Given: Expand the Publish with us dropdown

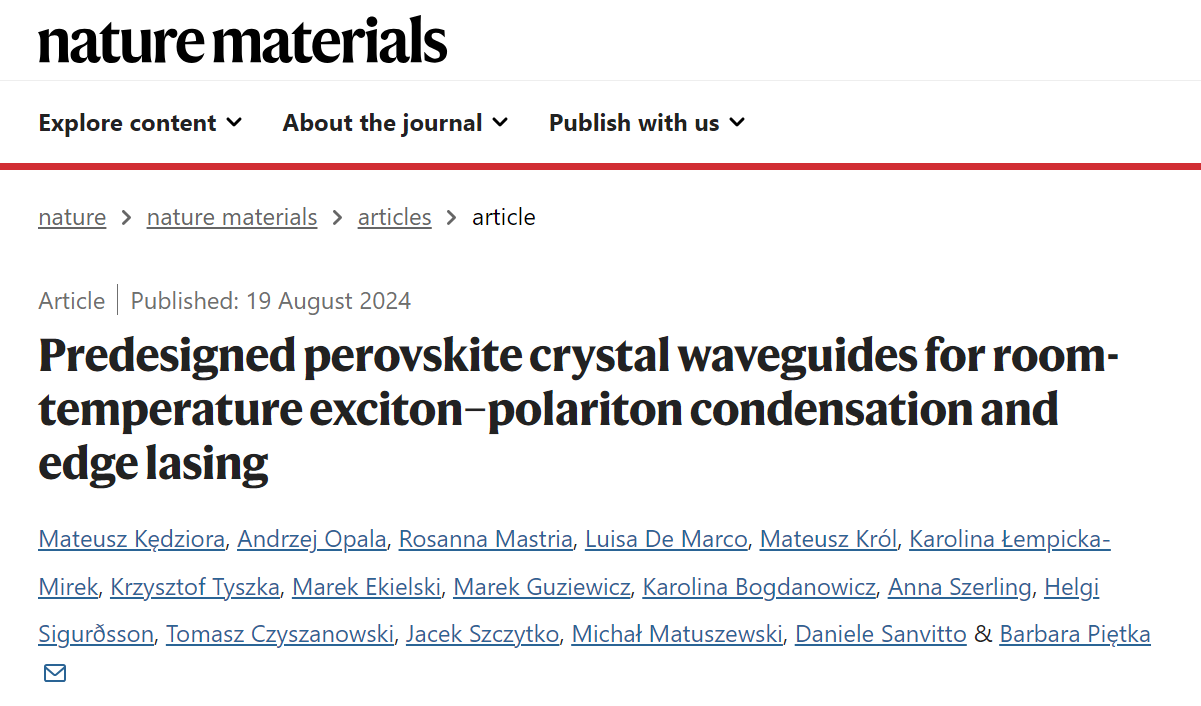Looking at the screenshot, I should pos(647,123).
